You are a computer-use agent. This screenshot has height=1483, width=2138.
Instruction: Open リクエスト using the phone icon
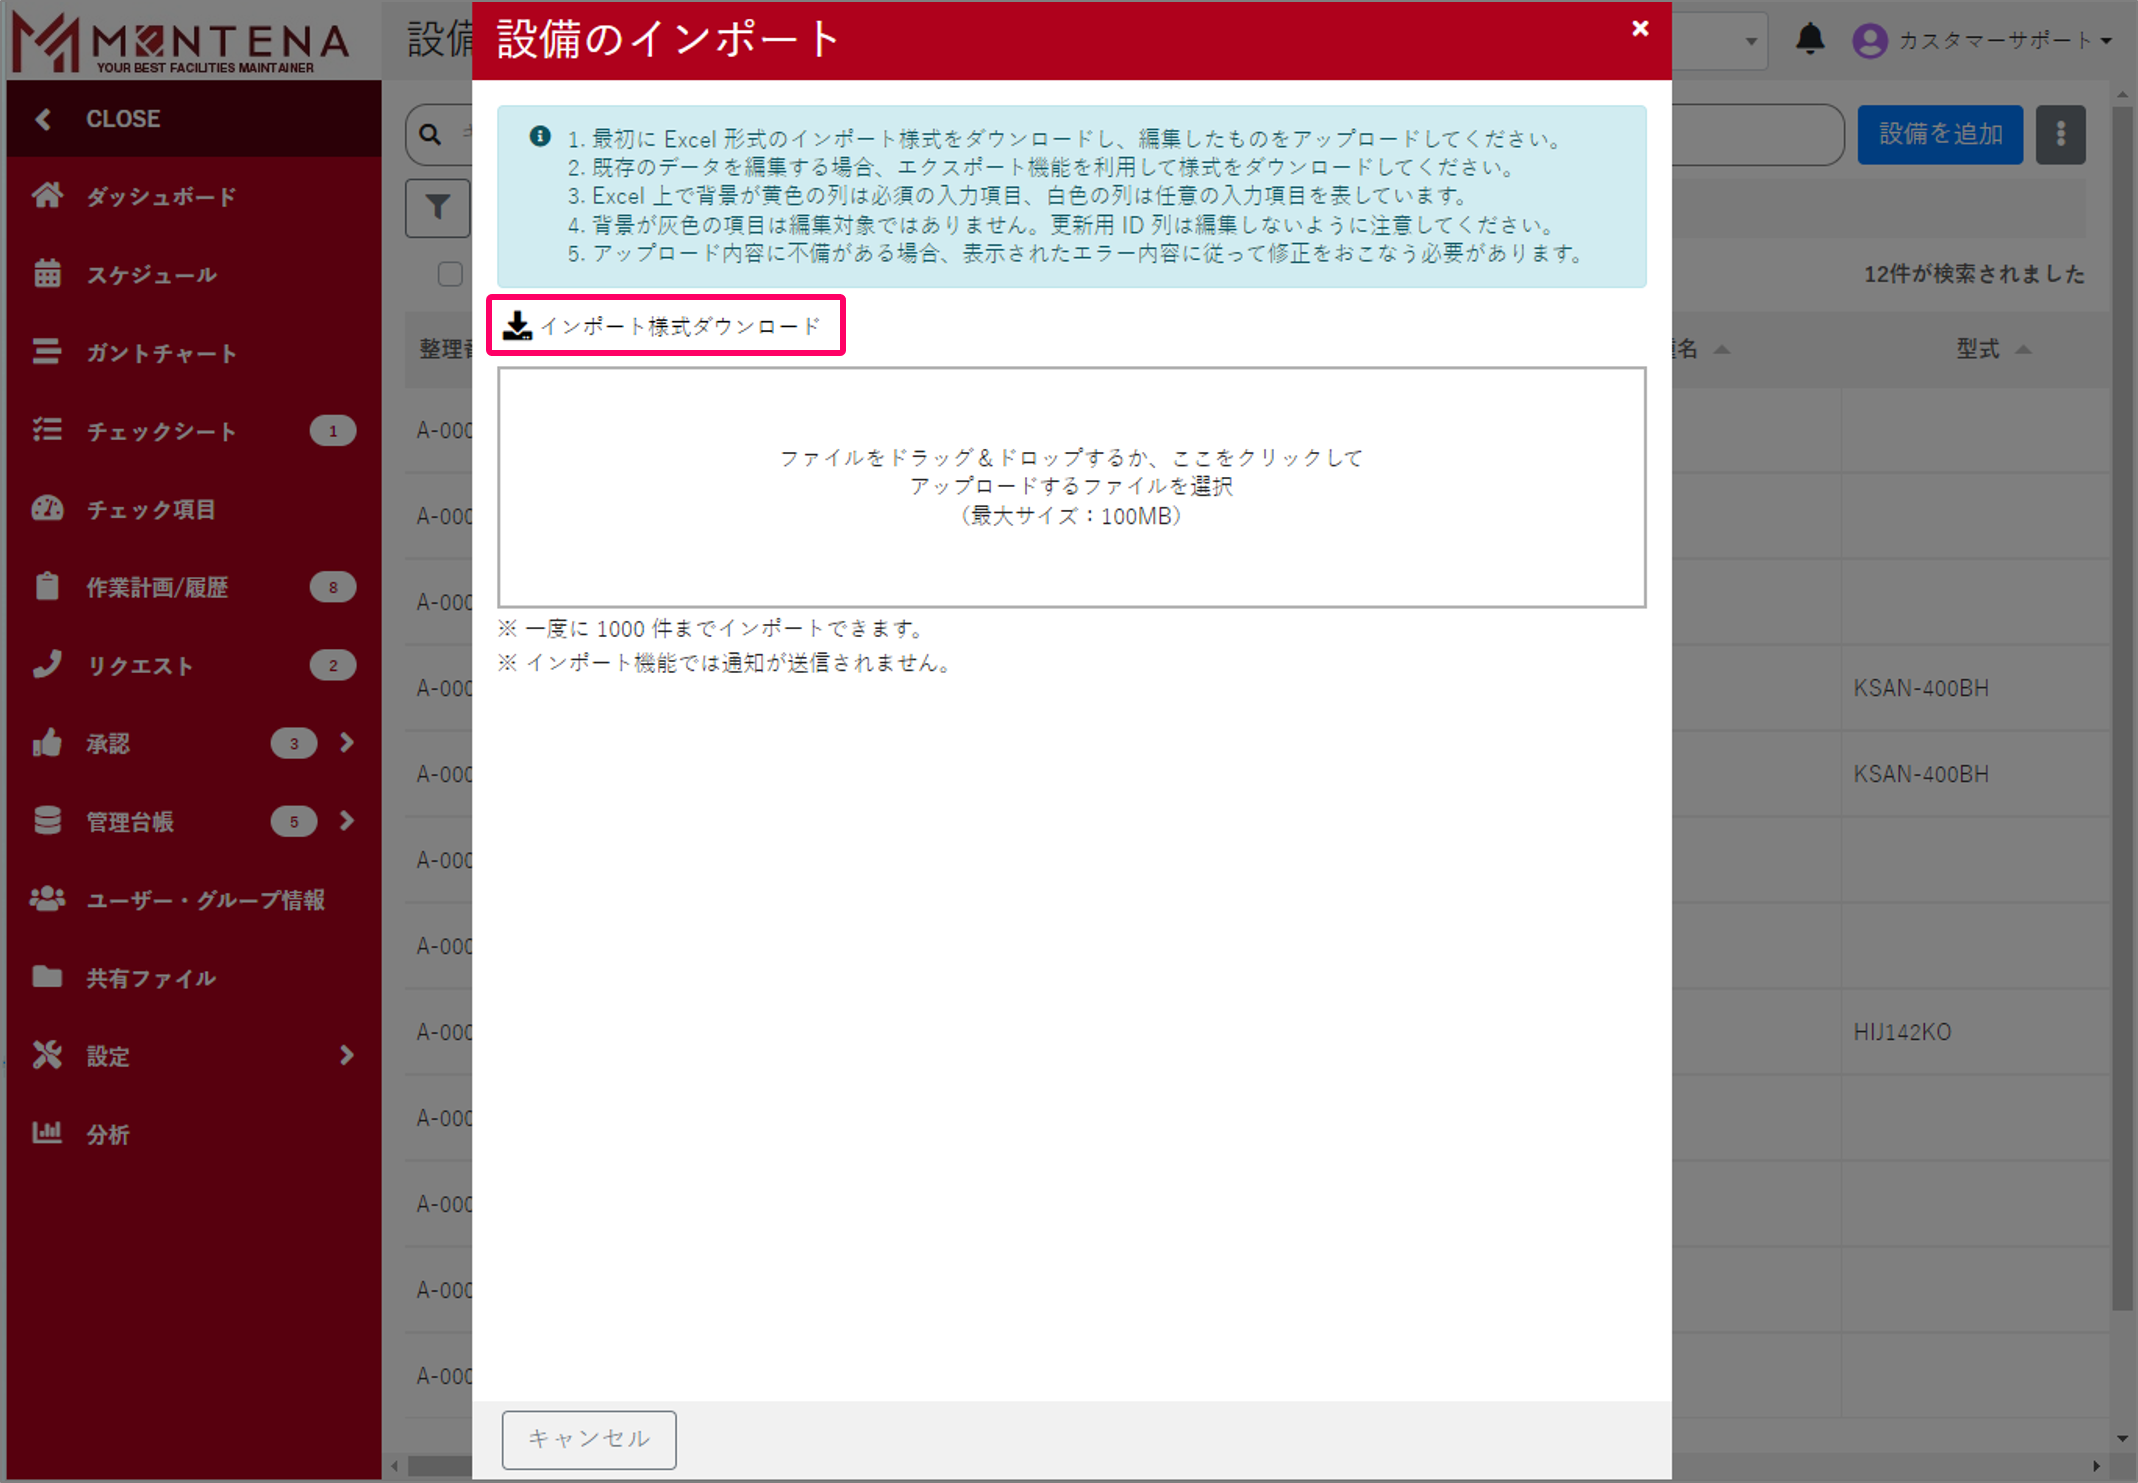click(x=46, y=665)
